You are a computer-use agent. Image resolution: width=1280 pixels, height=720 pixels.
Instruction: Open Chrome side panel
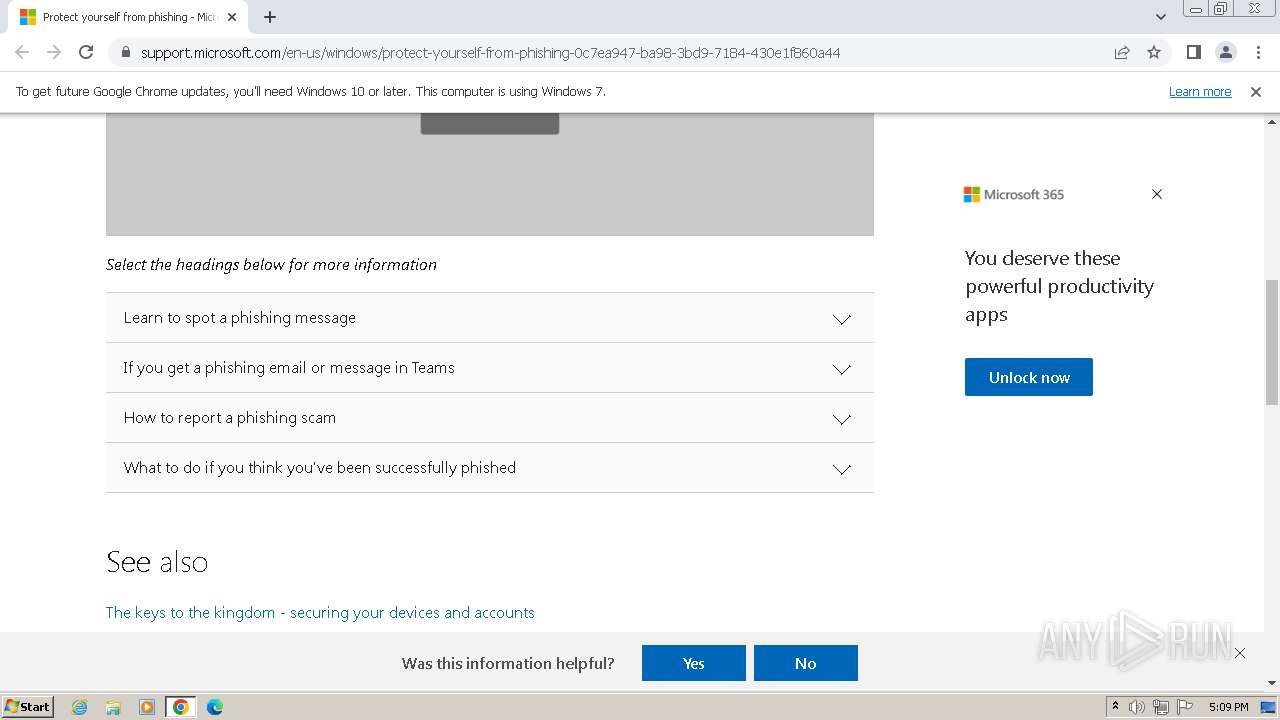pyautogui.click(x=1193, y=52)
